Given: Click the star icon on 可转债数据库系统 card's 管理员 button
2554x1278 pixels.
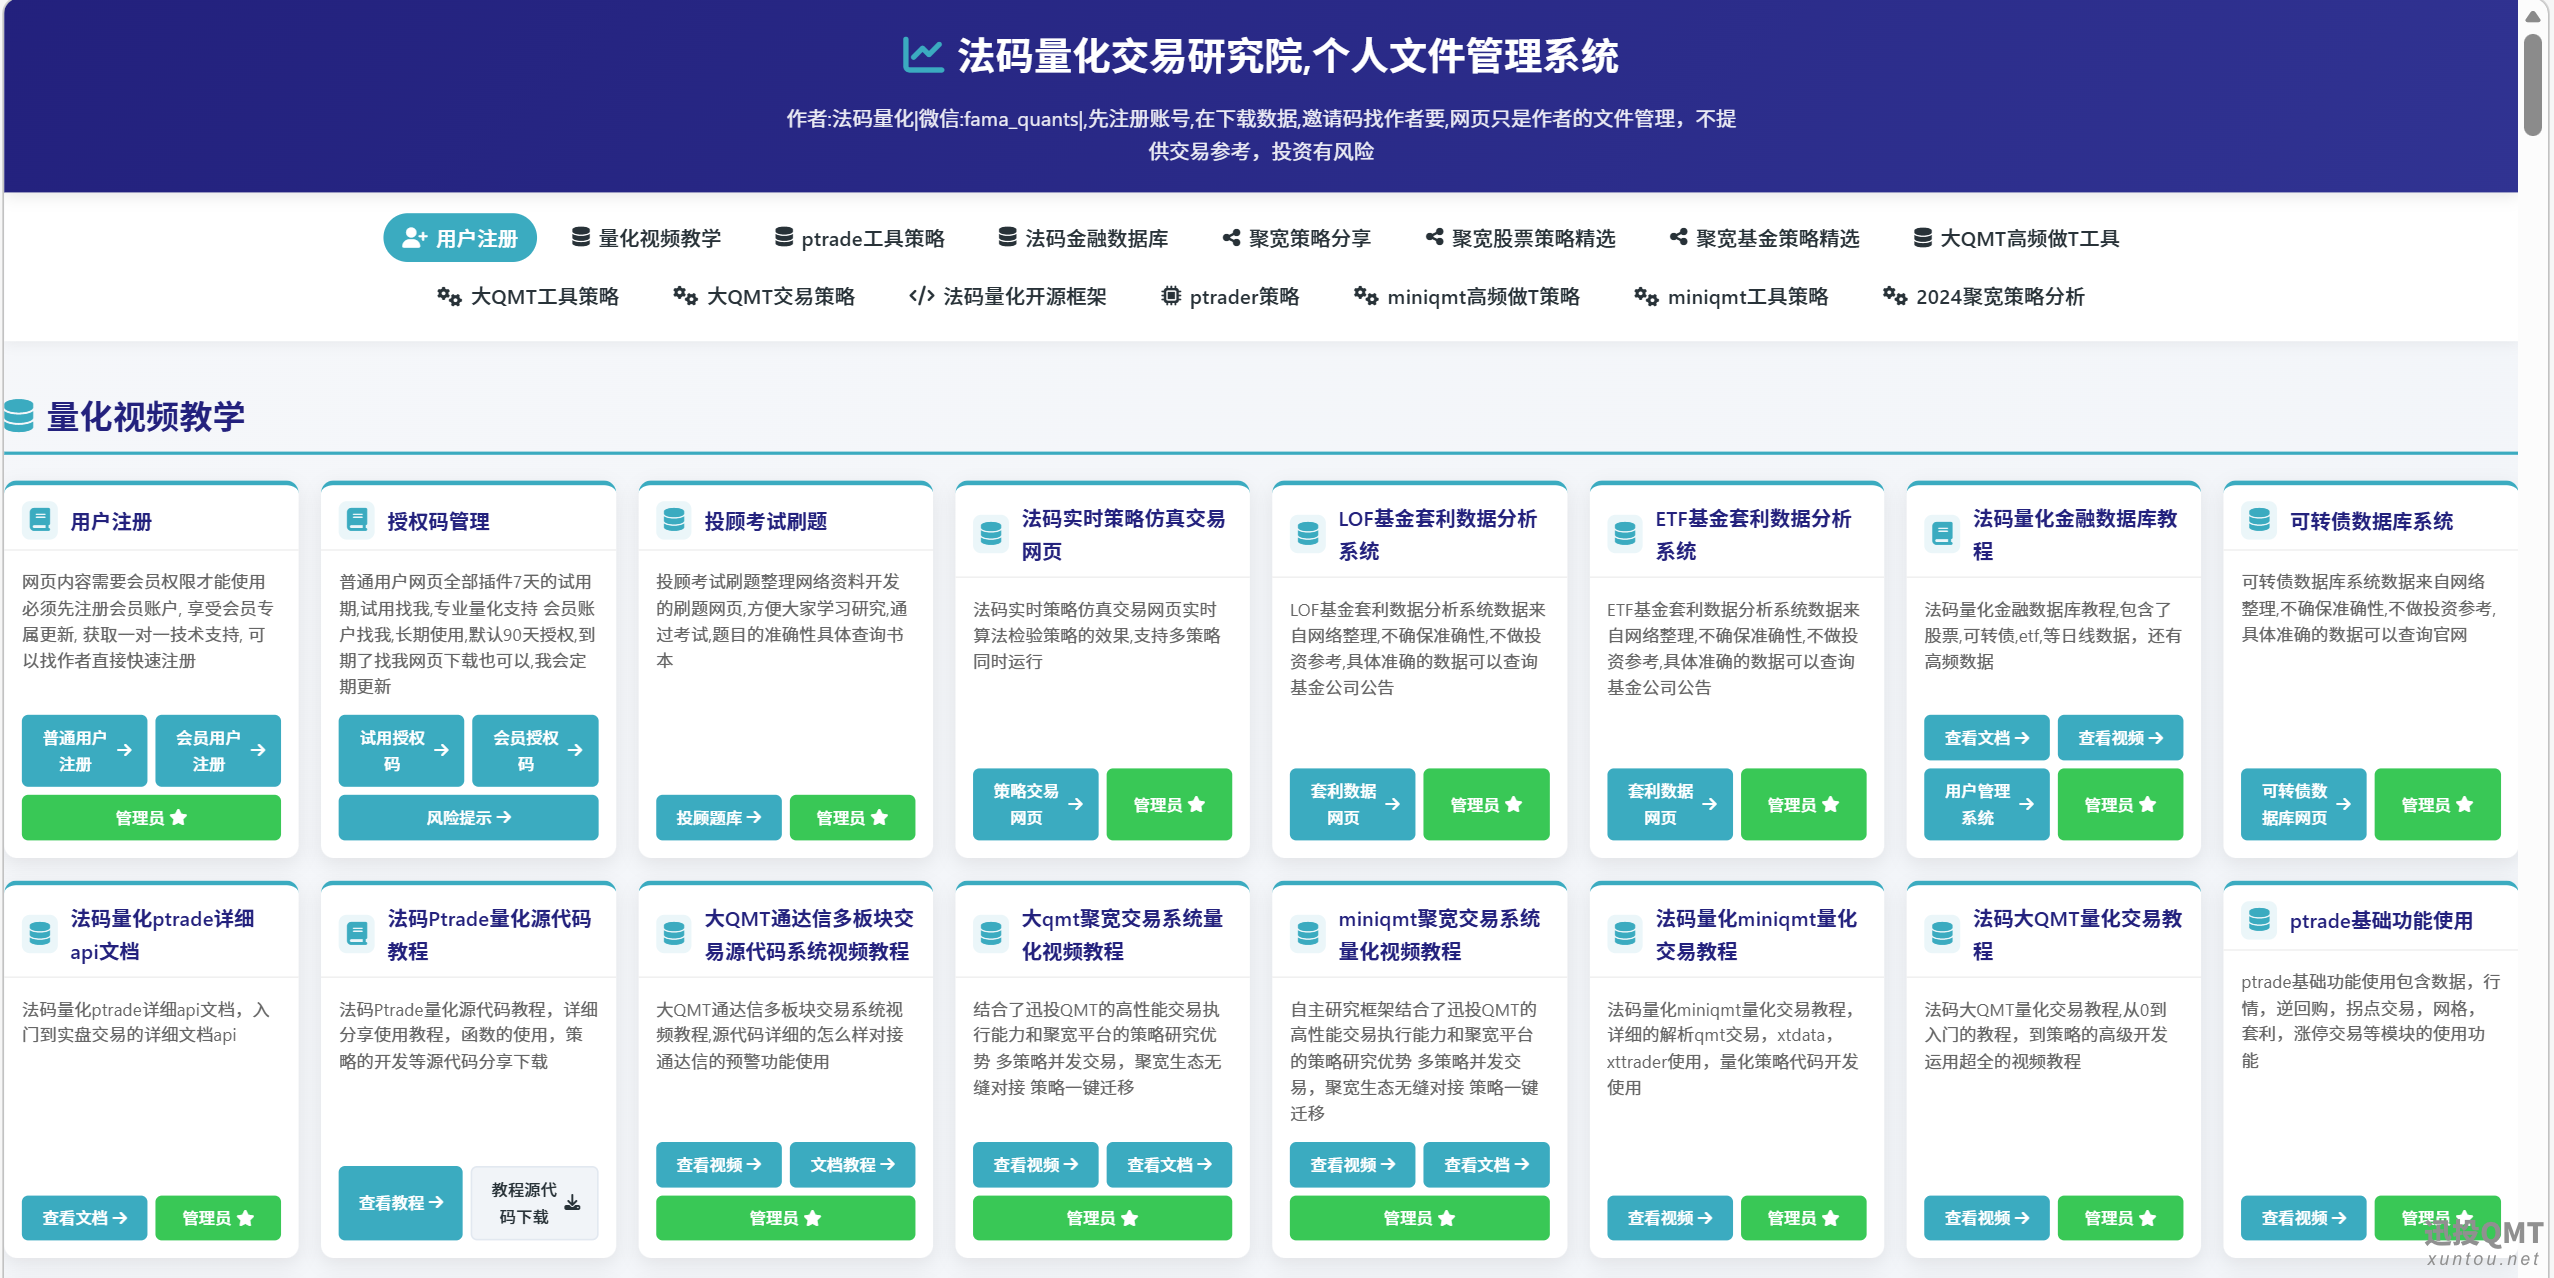Looking at the screenshot, I should [2463, 804].
